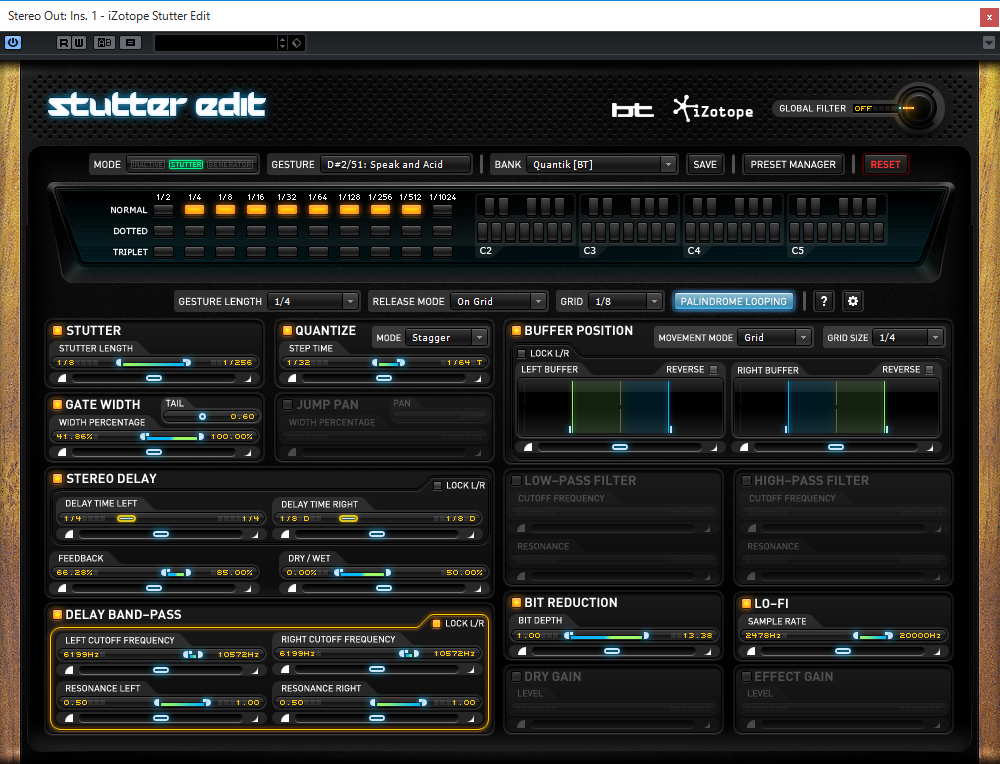Screen dimensions: 1000x764
Task: Disable the Quantize module
Action: [x=287, y=330]
